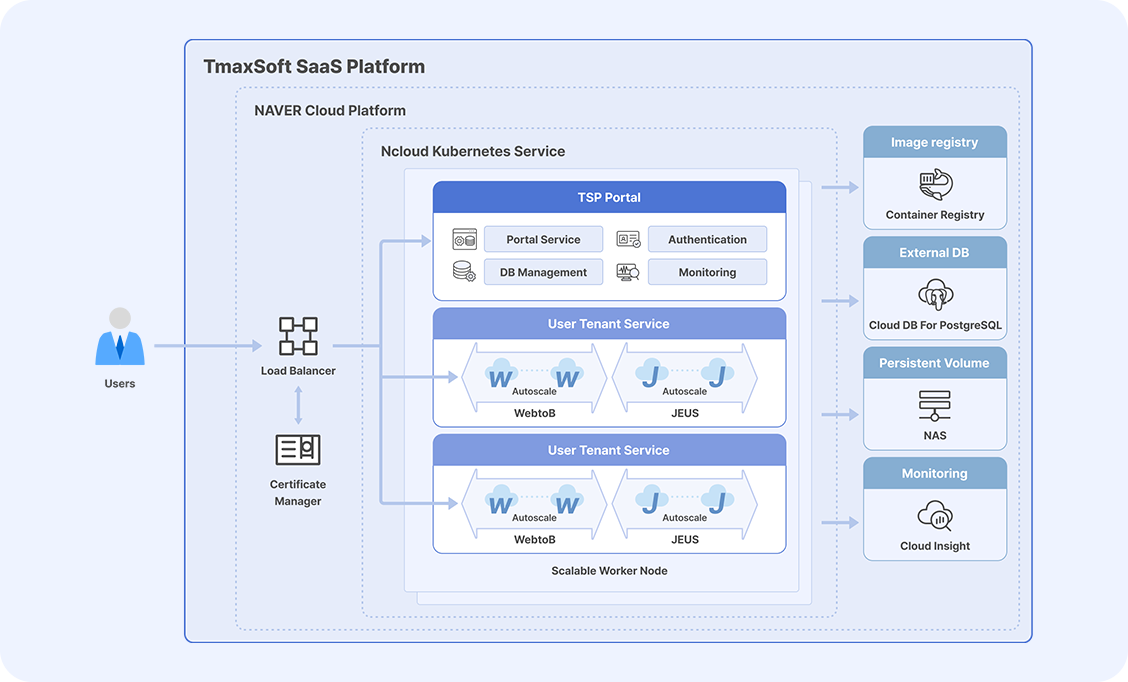Click the Portal Service button

543,239
